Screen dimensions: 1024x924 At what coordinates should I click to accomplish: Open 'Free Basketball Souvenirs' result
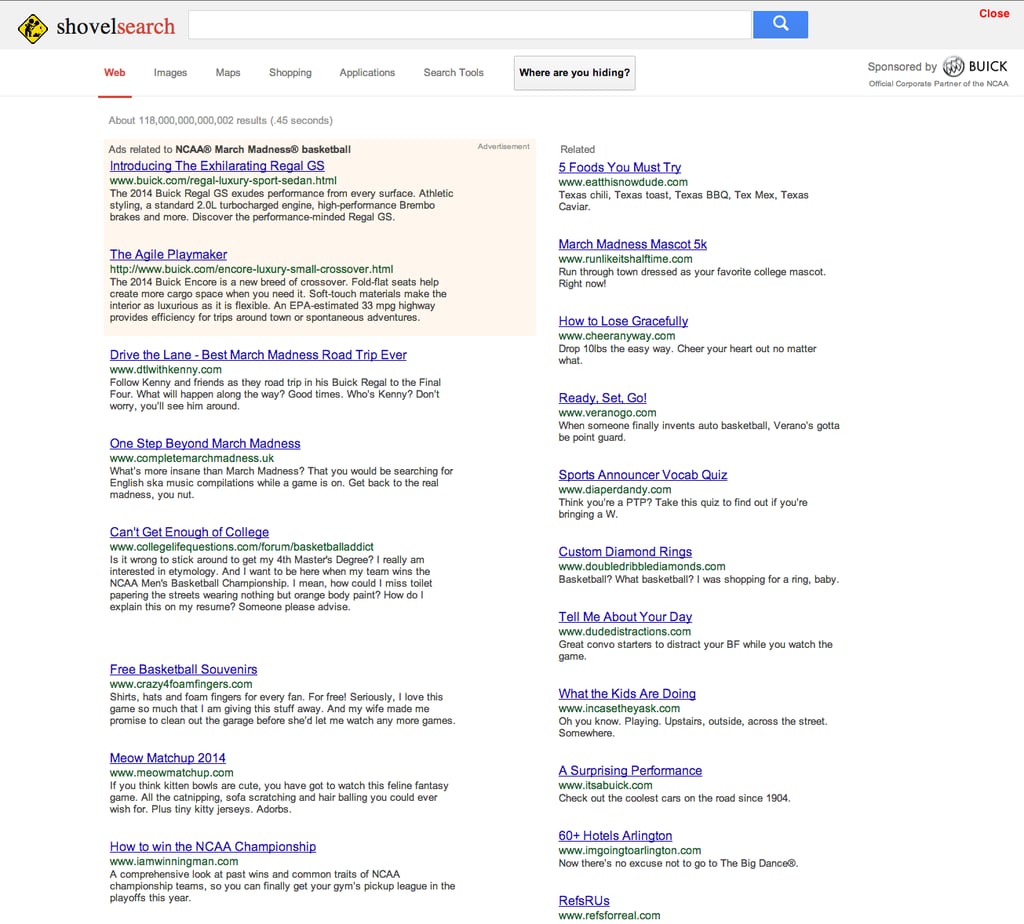pos(184,669)
